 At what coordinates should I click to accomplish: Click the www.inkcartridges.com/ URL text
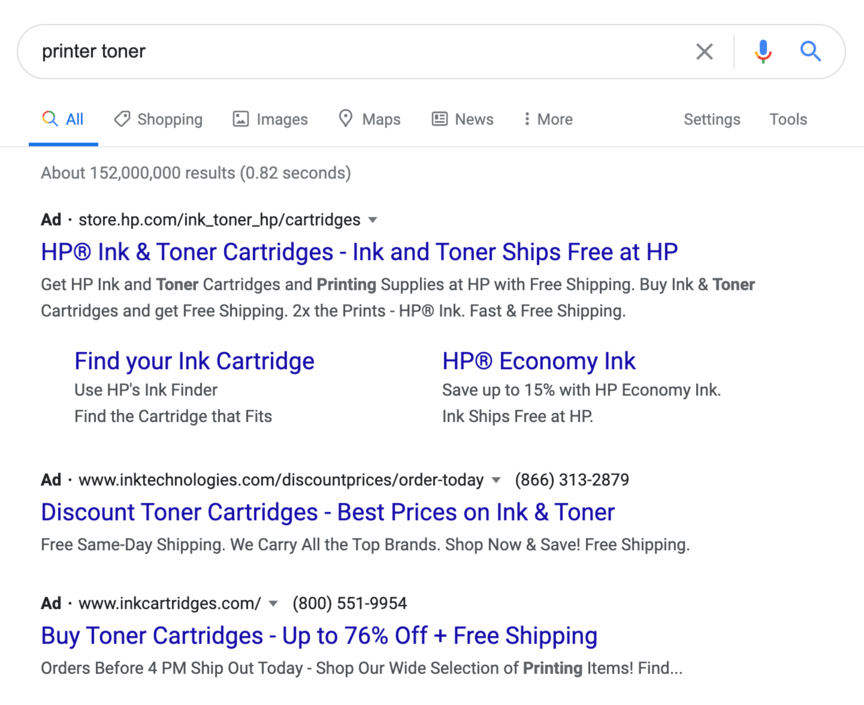click(170, 604)
